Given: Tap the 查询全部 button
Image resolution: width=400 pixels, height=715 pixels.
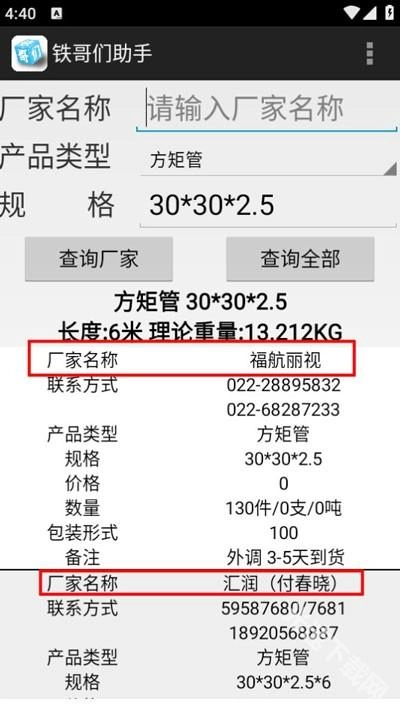Looking at the screenshot, I should click(300, 259).
